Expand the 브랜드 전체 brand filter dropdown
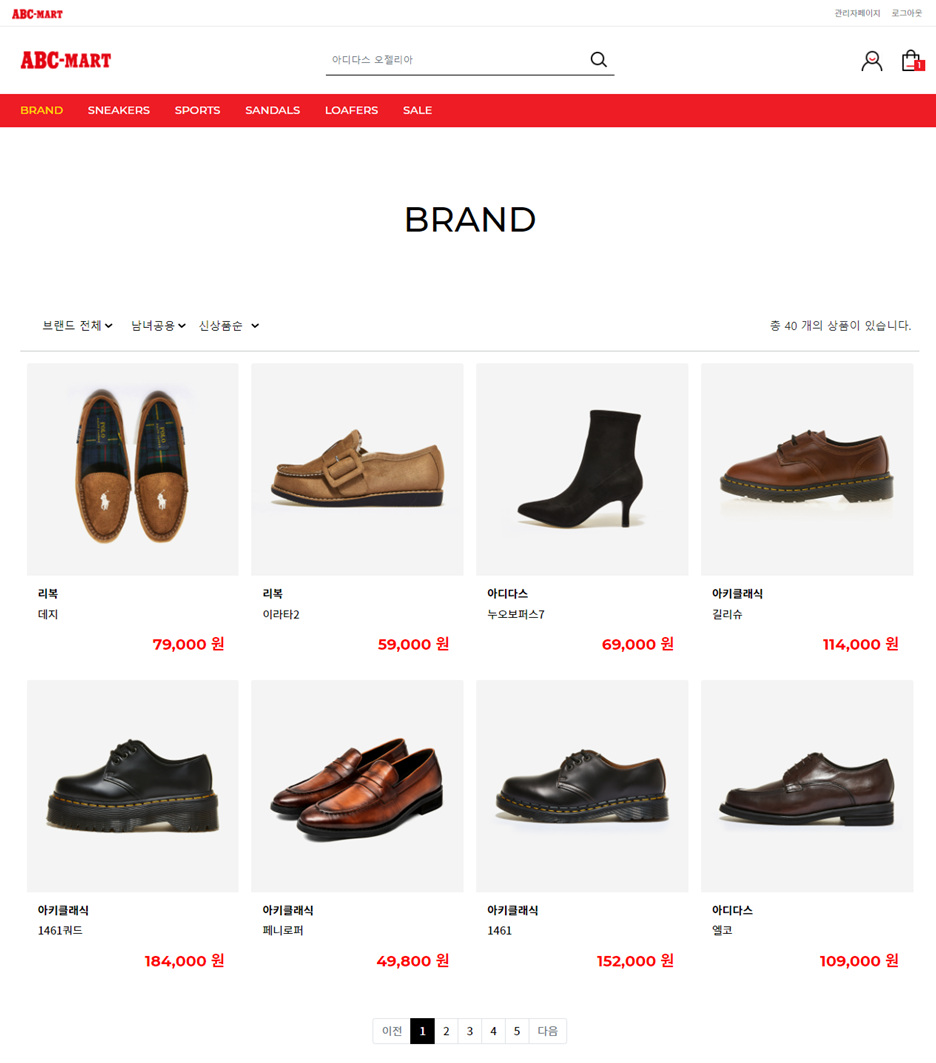This screenshot has width=936, height=1063. coord(77,325)
